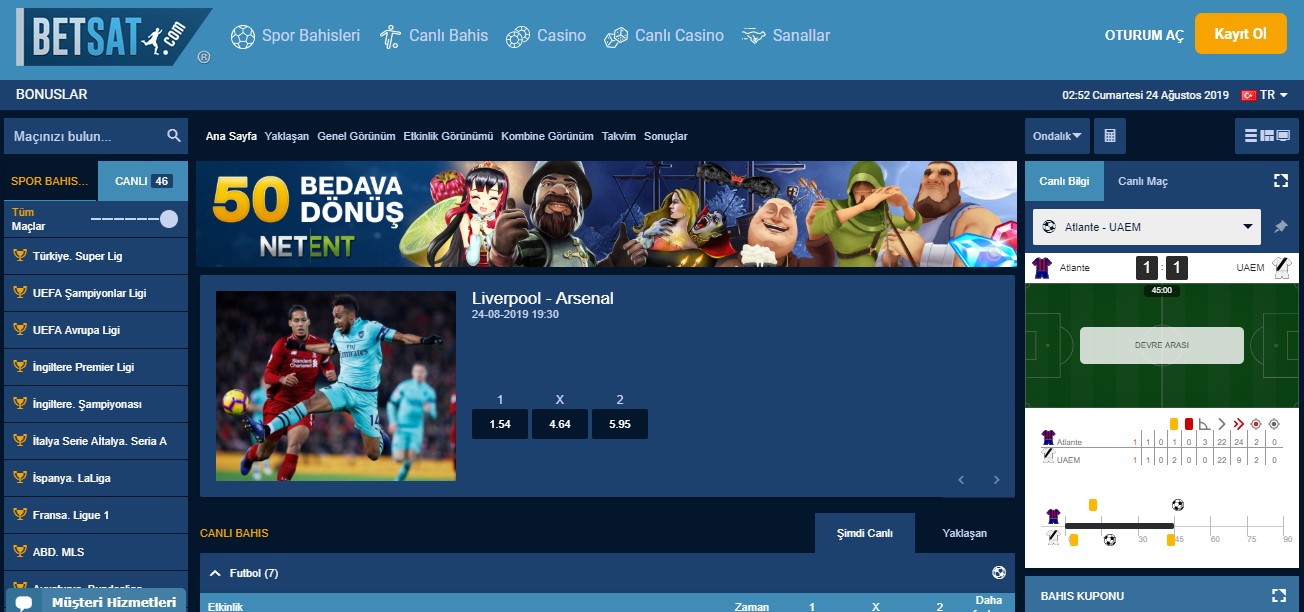Select the Spor Bahis tab in sidebar
Viewport: 1304px width, 612px height.
click(x=50, y=181)
